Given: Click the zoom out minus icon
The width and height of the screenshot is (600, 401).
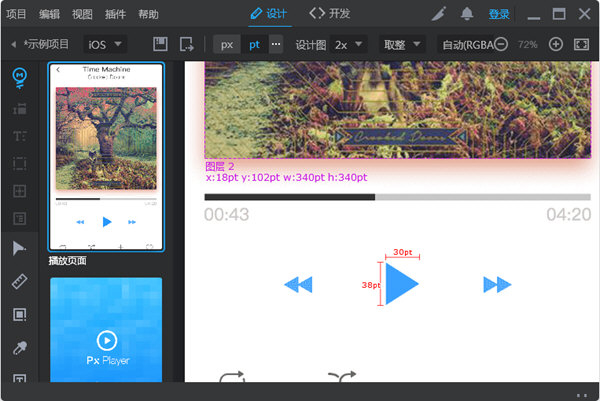Looking at the screenshot, I should (500, 45).
